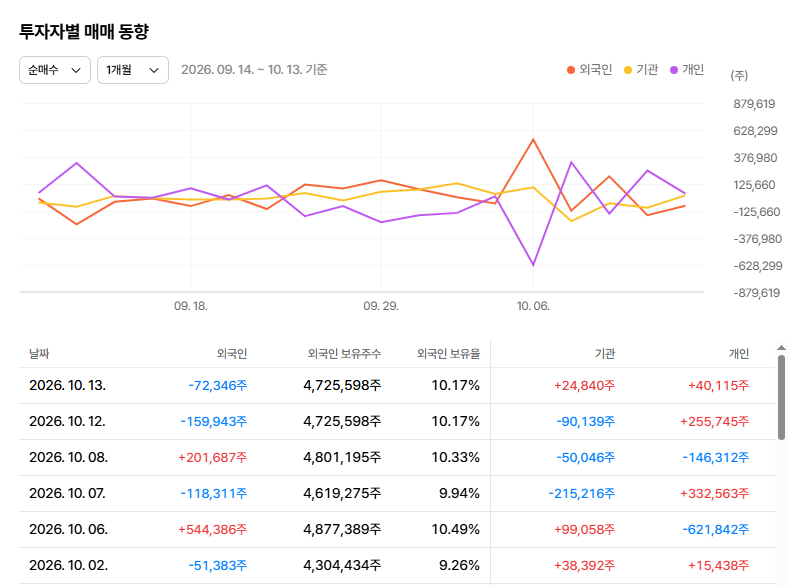The image size is (808, 586).
Task: Click the 879,619 y-axis label
Action: point(754,104)
